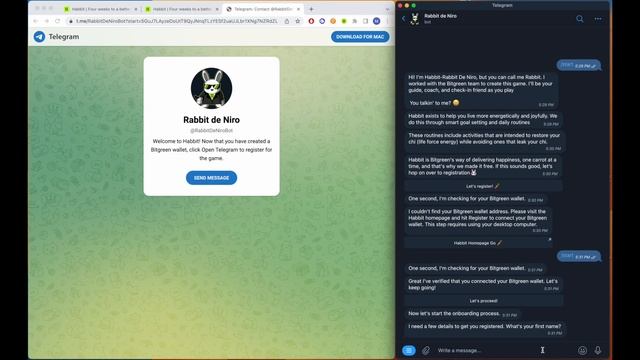Click 'Great I've verified' wallet message

click(483, 284)
